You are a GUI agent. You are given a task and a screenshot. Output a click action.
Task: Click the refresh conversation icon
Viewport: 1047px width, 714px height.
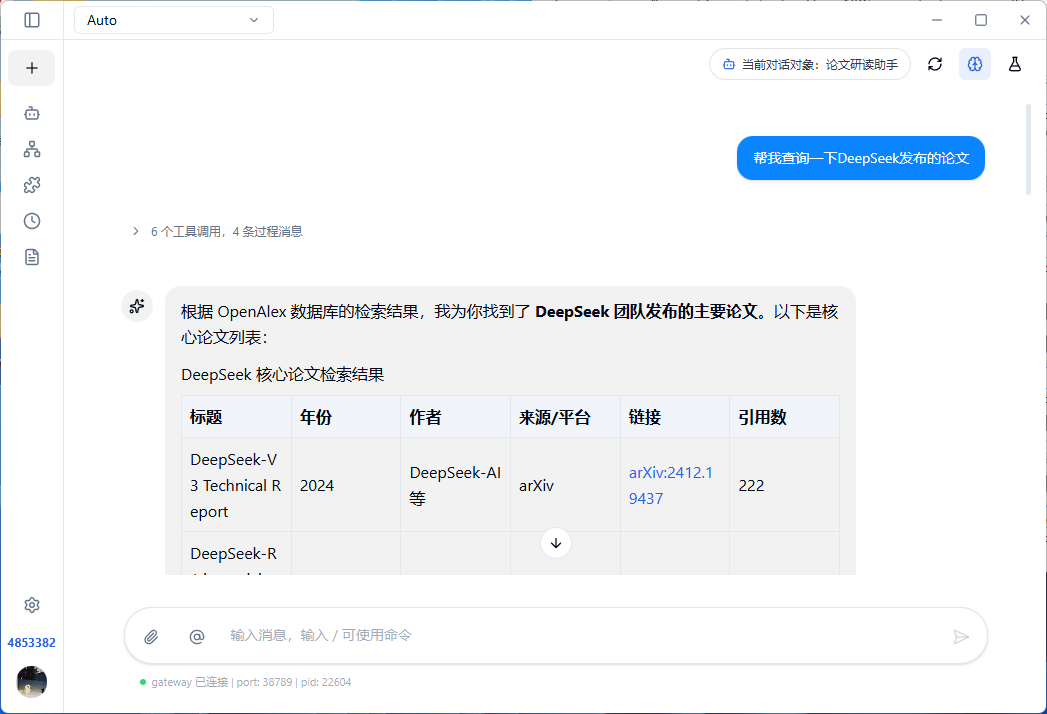click(x=935, y=64)
